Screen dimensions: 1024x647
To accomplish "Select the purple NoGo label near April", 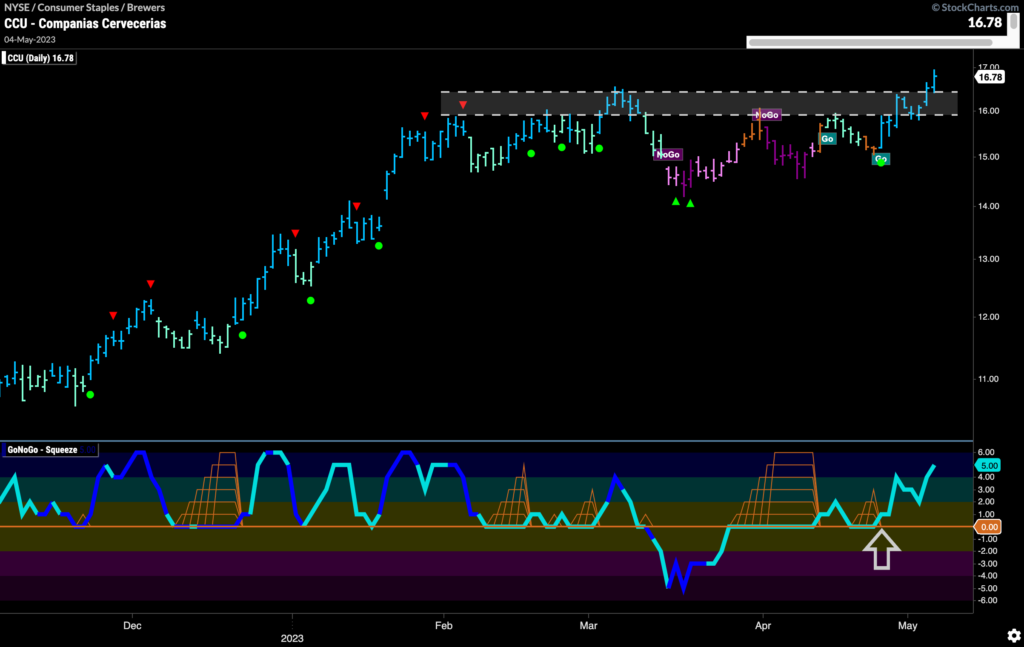I will pyautogui.click(x=766, y=115).
